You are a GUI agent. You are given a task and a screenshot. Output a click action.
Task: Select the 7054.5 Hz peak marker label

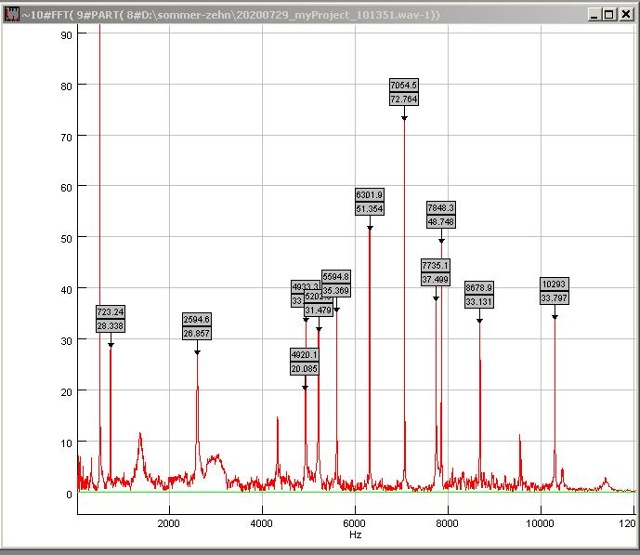click(x=404, y=92)
